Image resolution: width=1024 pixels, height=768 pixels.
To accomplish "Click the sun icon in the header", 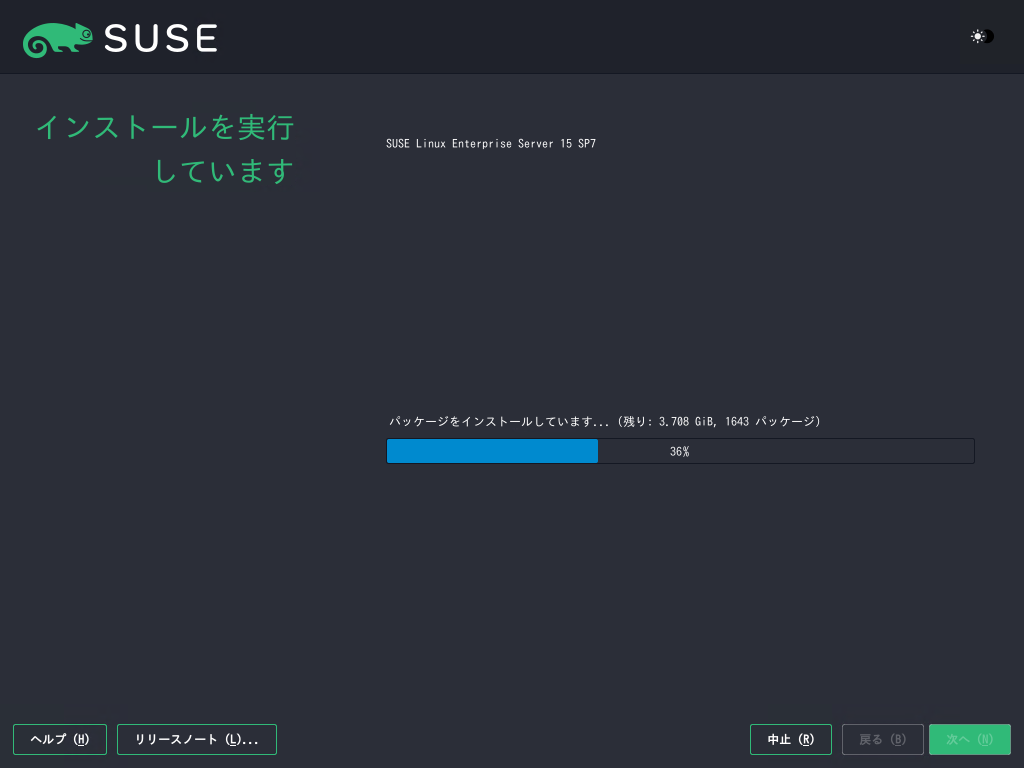I will point(977,37).
